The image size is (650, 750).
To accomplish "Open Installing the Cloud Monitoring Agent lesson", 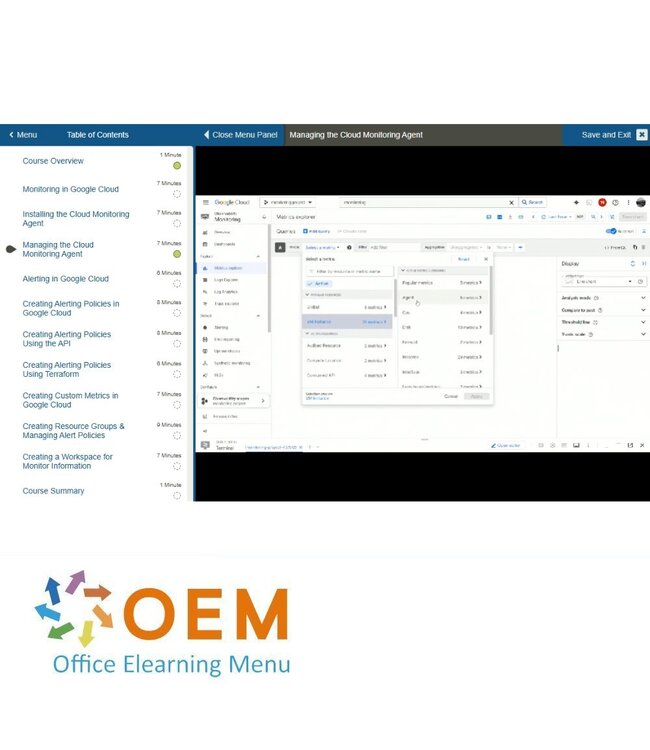I will (76, 219).
